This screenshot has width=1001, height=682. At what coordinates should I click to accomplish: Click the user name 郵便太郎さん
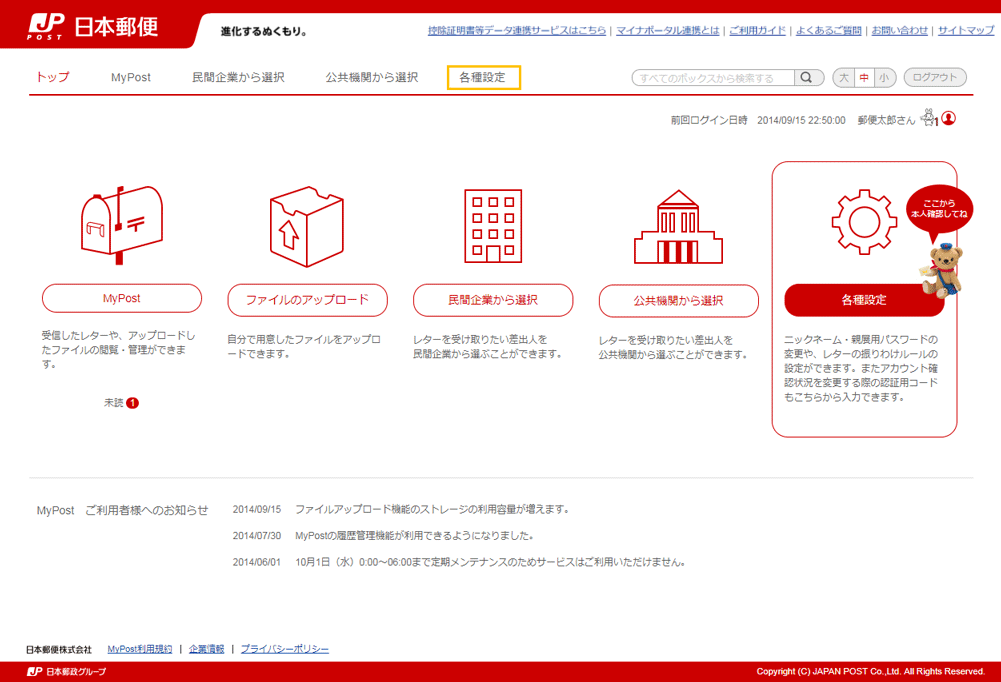(886, 120)
